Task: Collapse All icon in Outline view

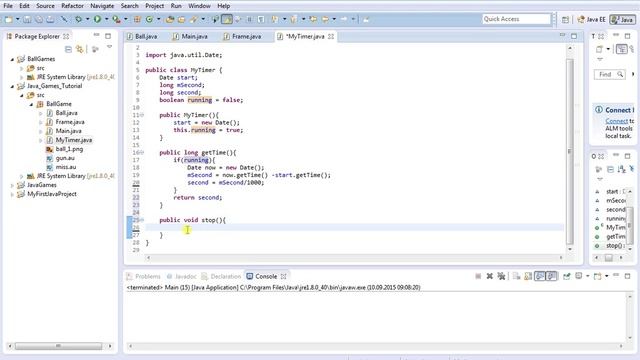Action: pyautogui.click(x=611, y=169)
